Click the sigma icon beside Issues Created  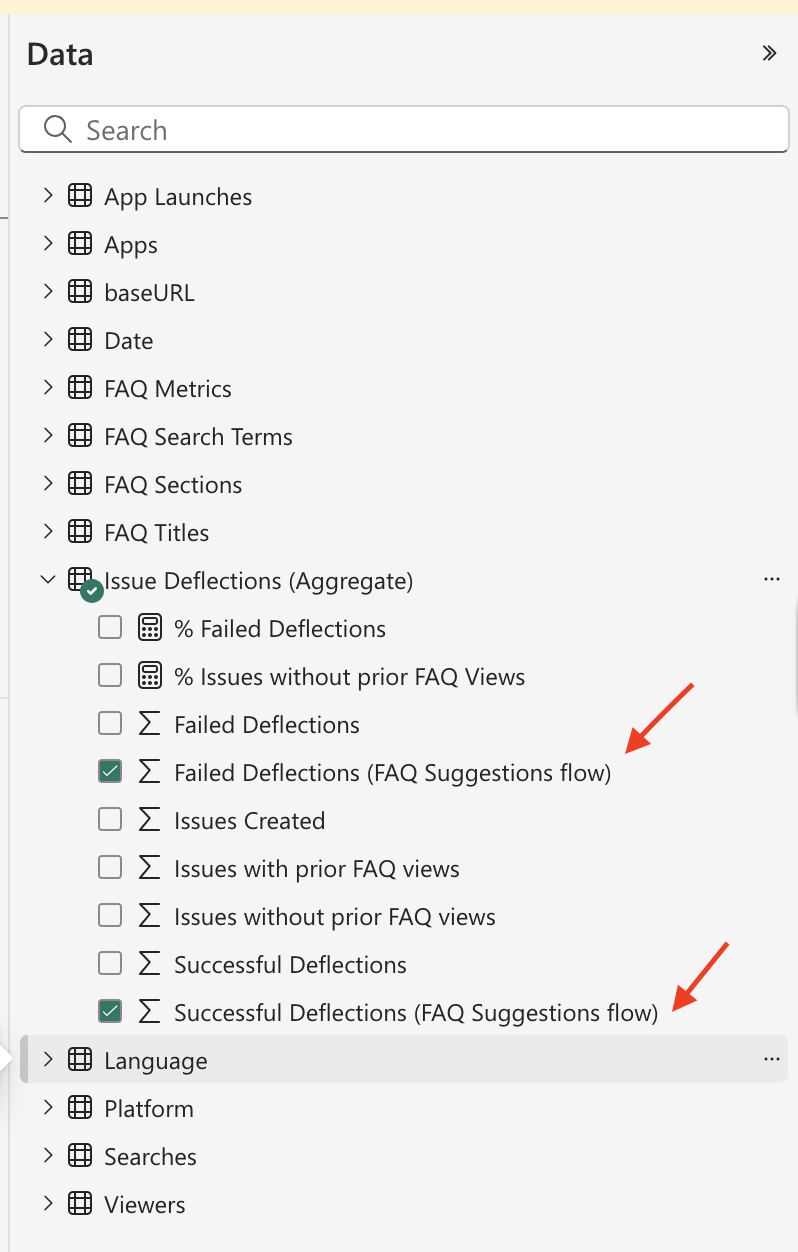[149, 821]
